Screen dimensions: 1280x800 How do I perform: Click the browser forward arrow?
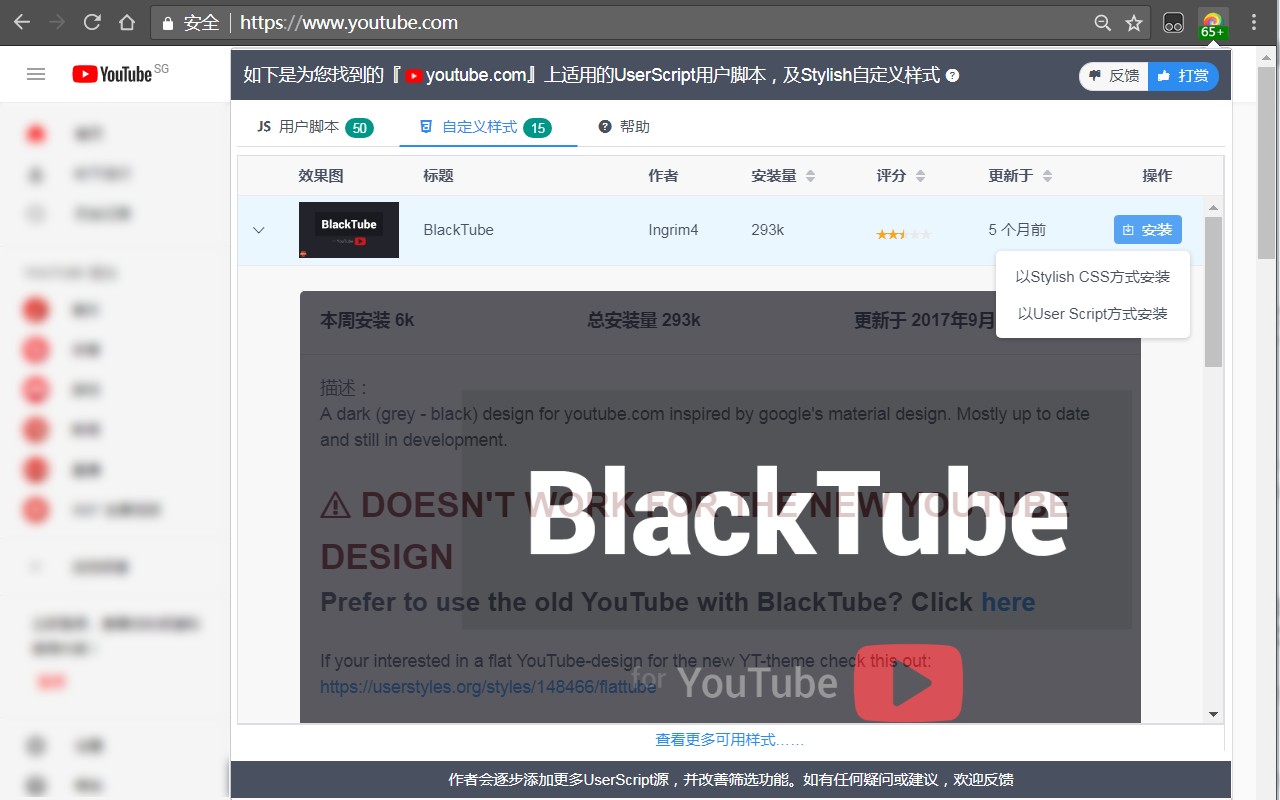pyautogui.click(x=58, y=22)
